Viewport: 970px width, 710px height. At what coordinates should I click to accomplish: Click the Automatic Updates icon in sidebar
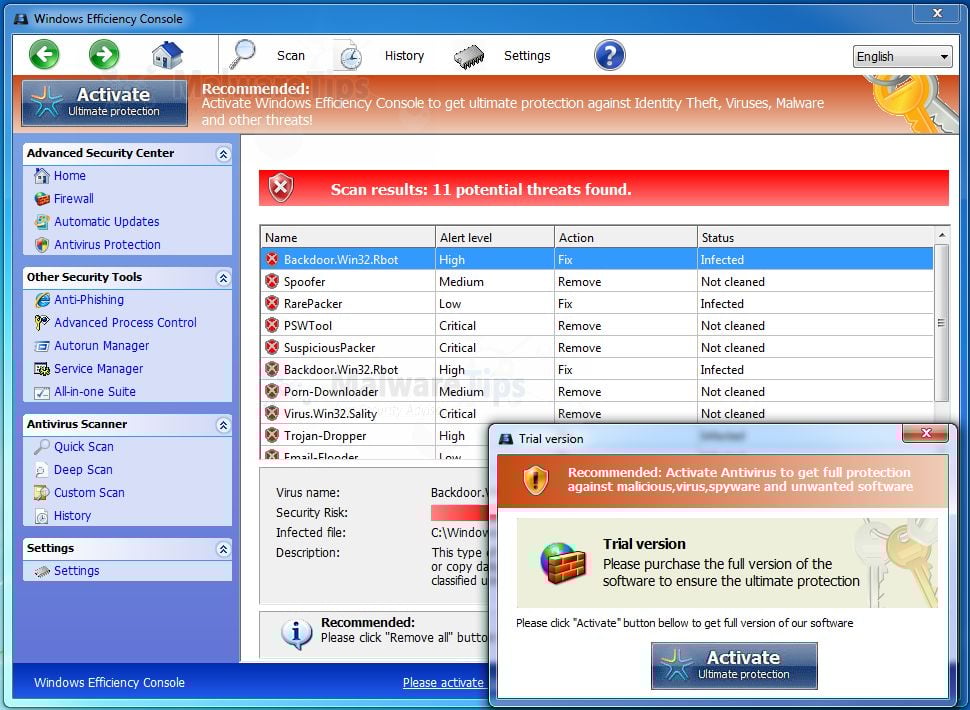[x=41, y=221]
